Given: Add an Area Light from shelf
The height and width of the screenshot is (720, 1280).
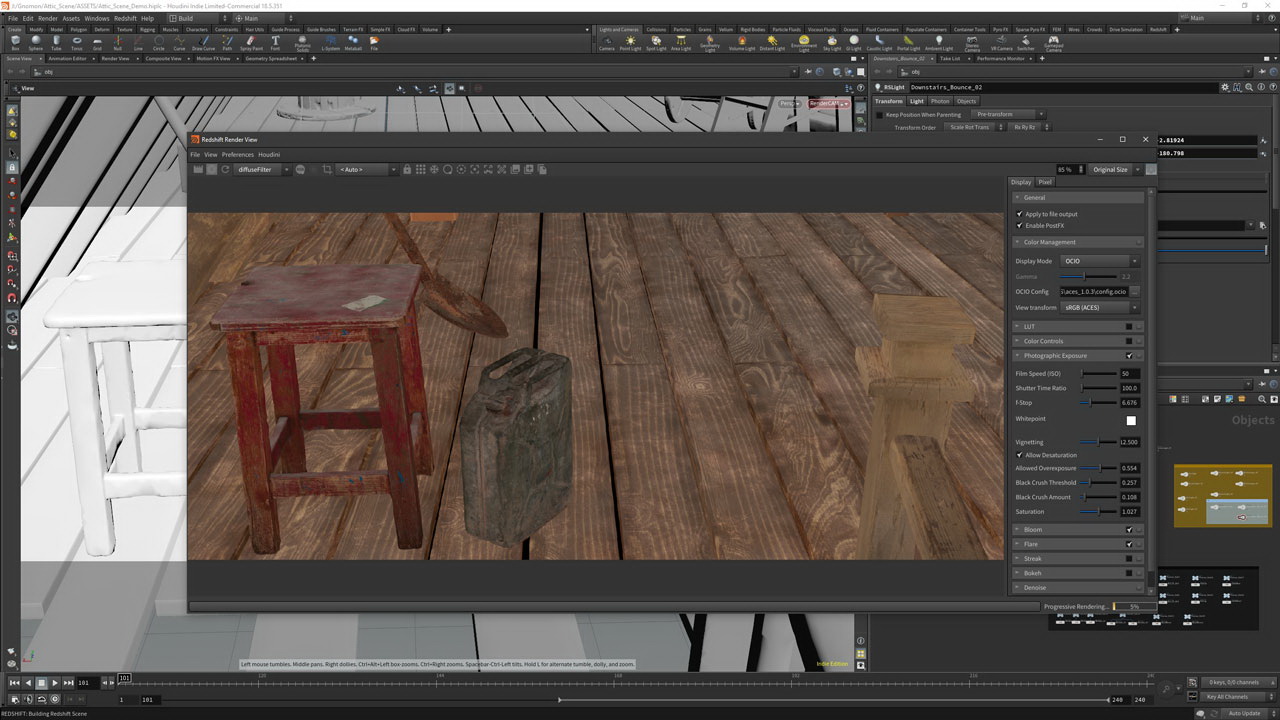Looking at the screenshot, I should pyautogui.click(x=681, y=43).
